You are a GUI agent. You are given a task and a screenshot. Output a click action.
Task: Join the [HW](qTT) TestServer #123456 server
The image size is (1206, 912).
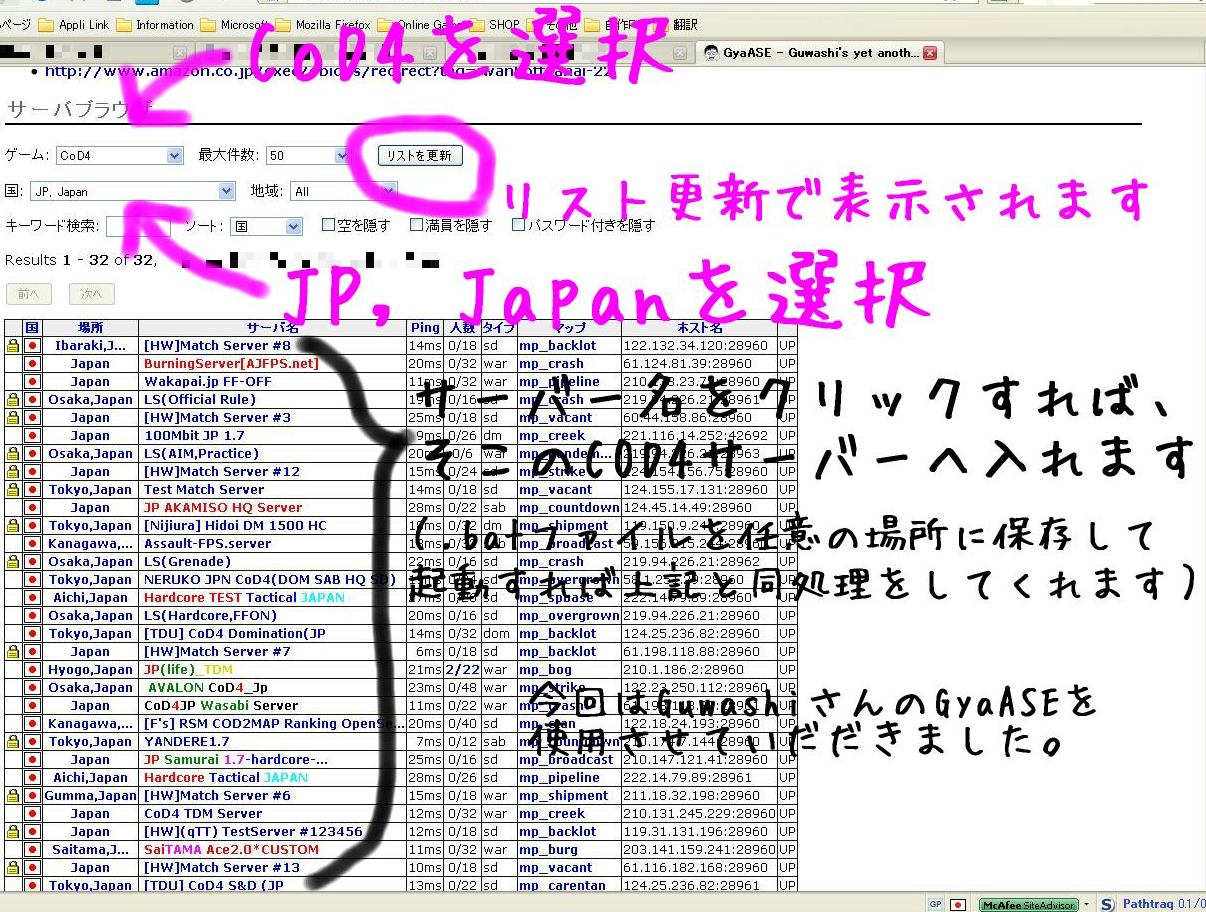click(253, 832)
